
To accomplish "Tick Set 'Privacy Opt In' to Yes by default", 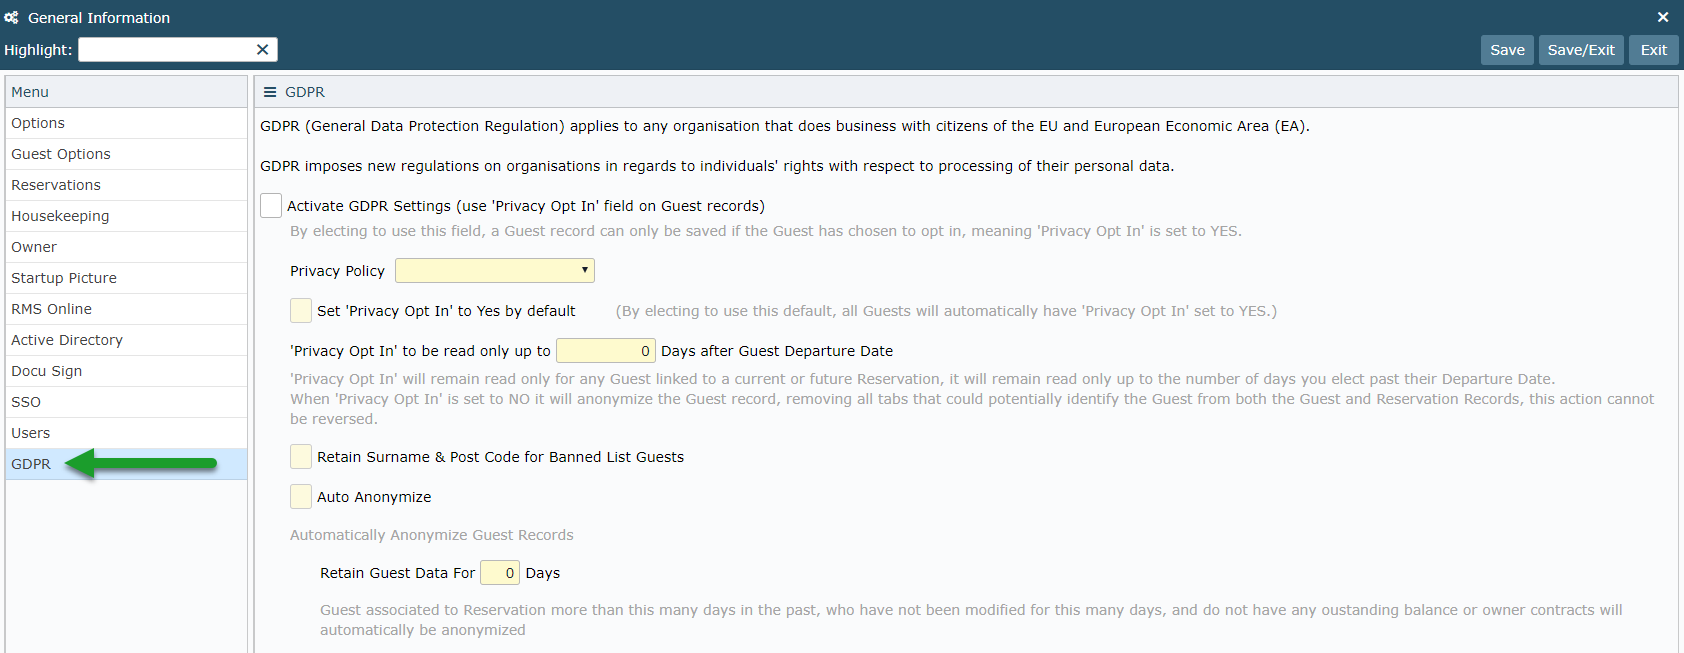I will point(301,310).
